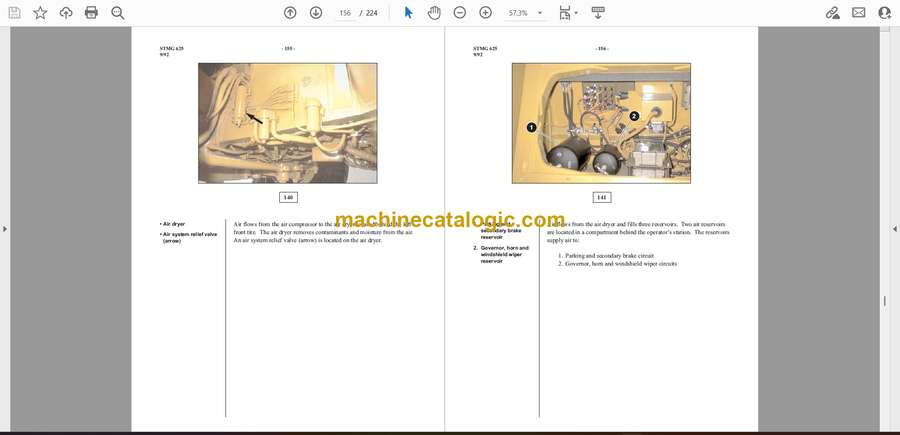This screenshot has height=435, width=900.
Task: Open the Share with others user icon
Action: click(885, 13)
